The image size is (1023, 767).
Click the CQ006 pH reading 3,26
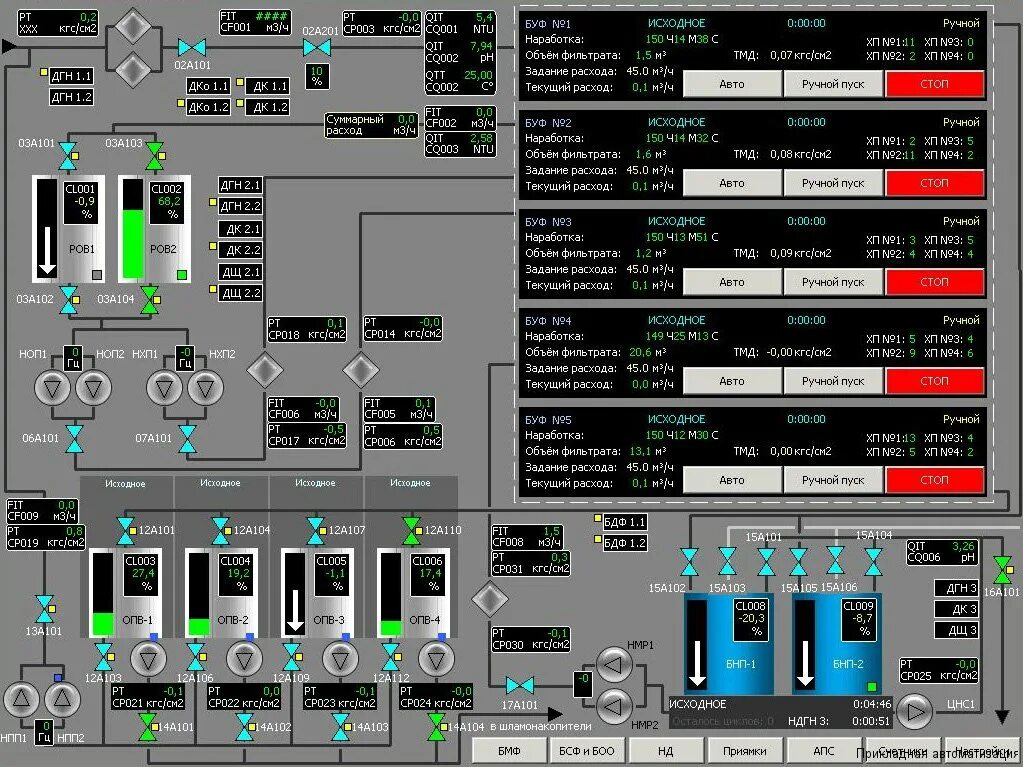[963, 547]
